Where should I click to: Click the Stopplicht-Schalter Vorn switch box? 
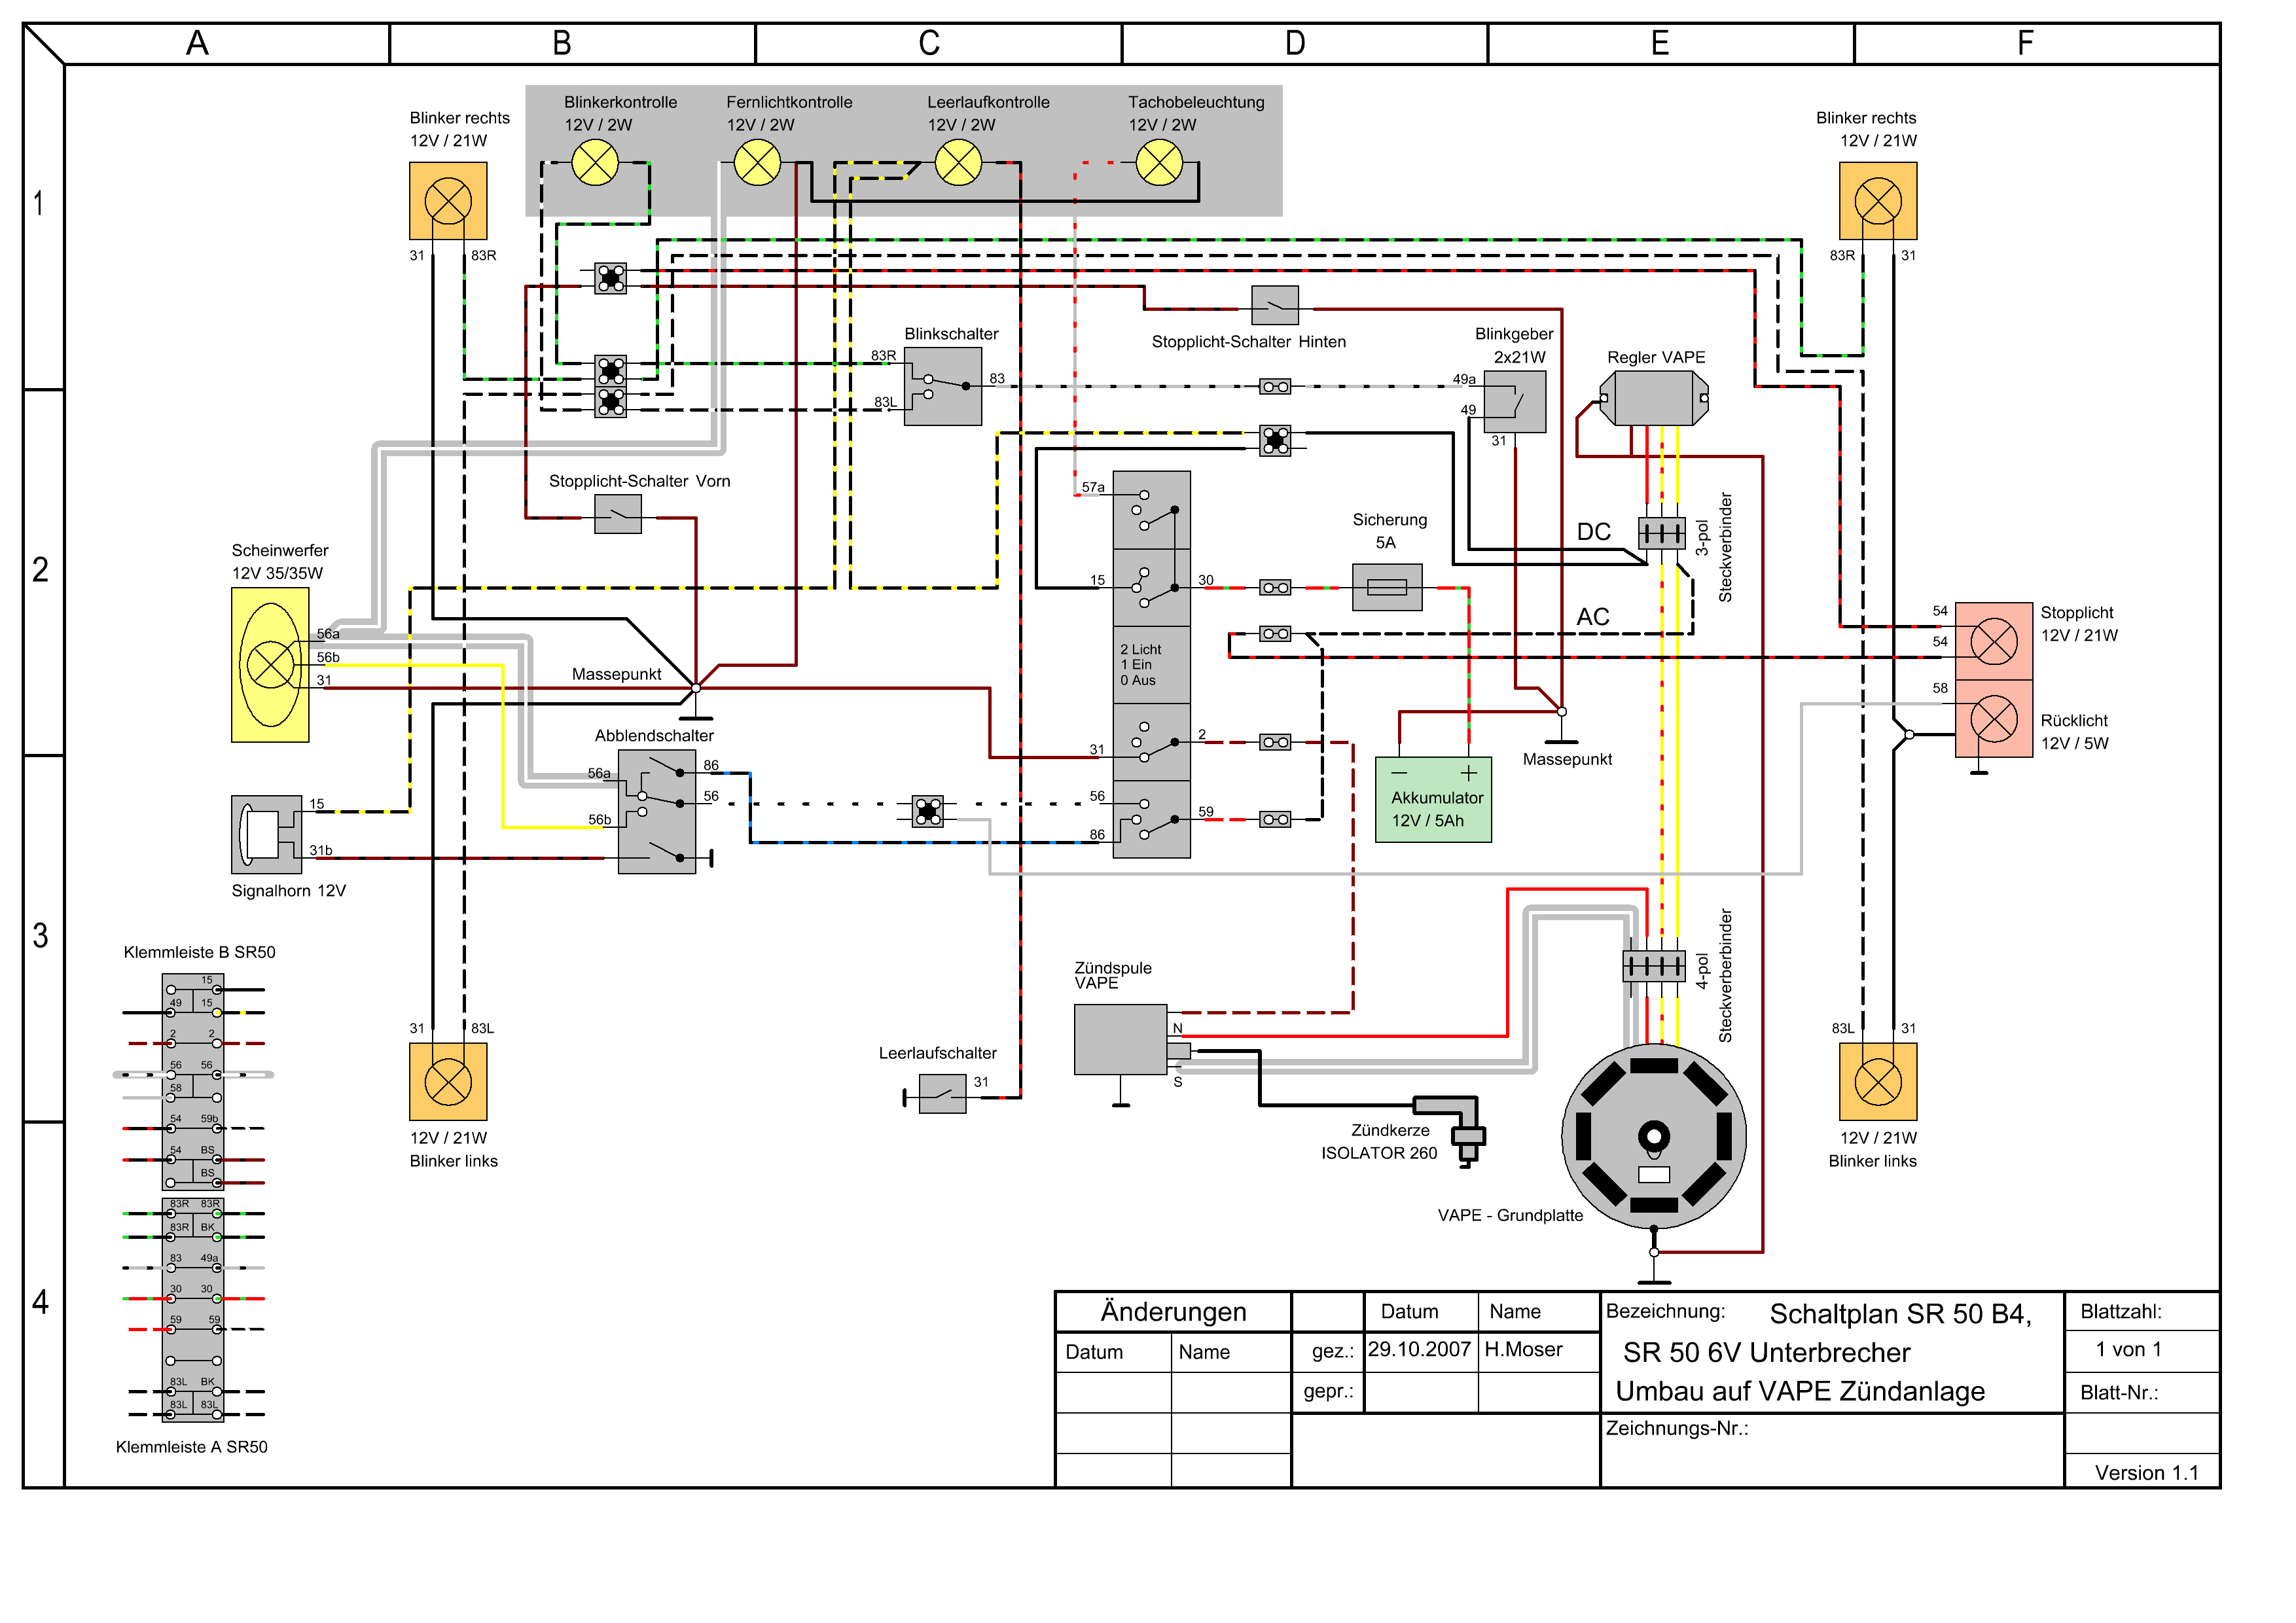618,514
